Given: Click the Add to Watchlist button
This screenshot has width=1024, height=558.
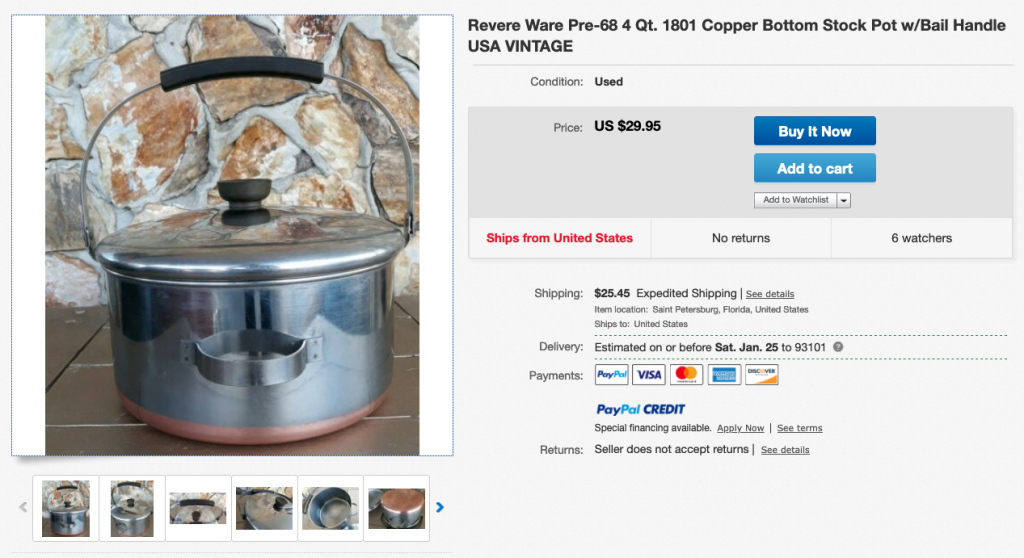Looking at the screenshot, I should point(795,200).
